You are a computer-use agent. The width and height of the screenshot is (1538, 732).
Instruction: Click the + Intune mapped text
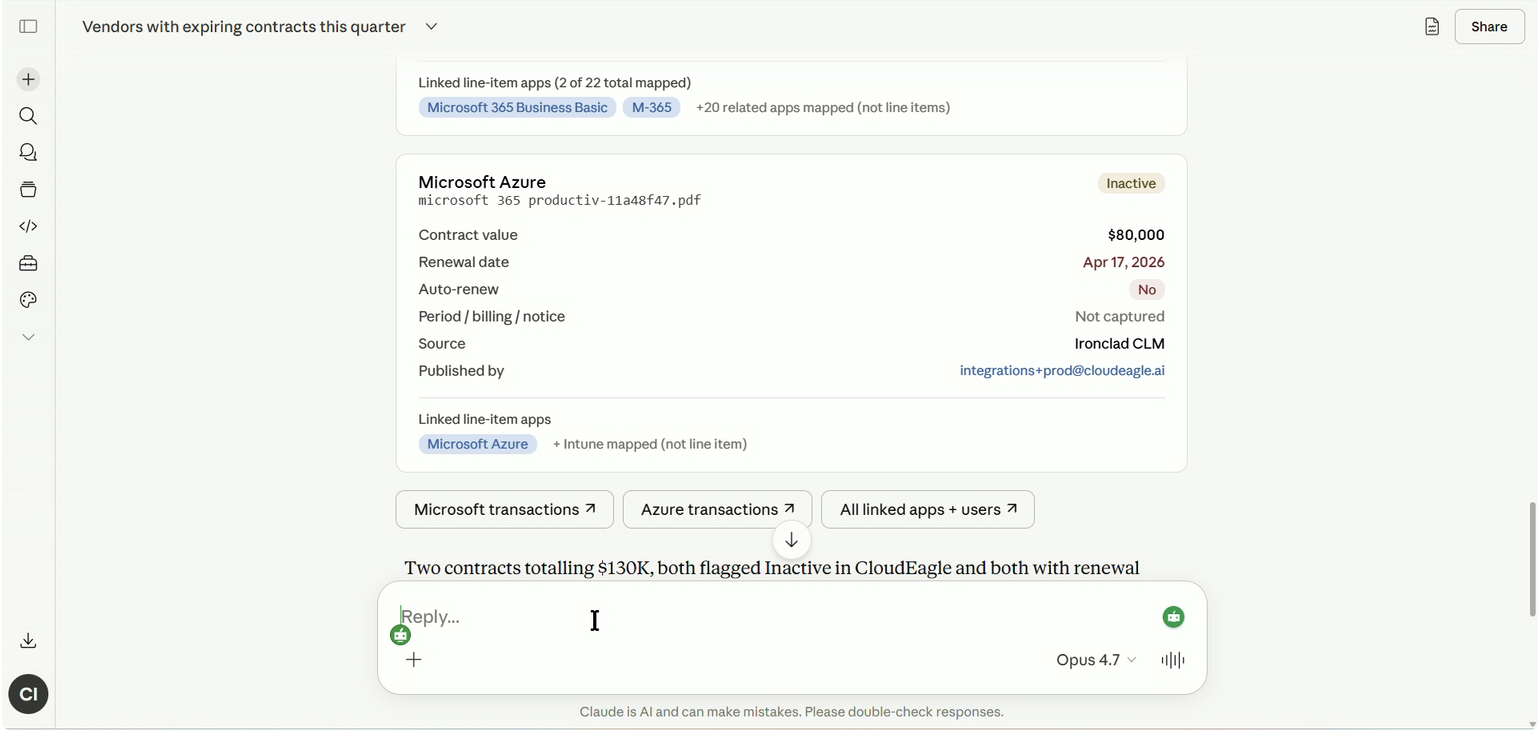point(650,444)
